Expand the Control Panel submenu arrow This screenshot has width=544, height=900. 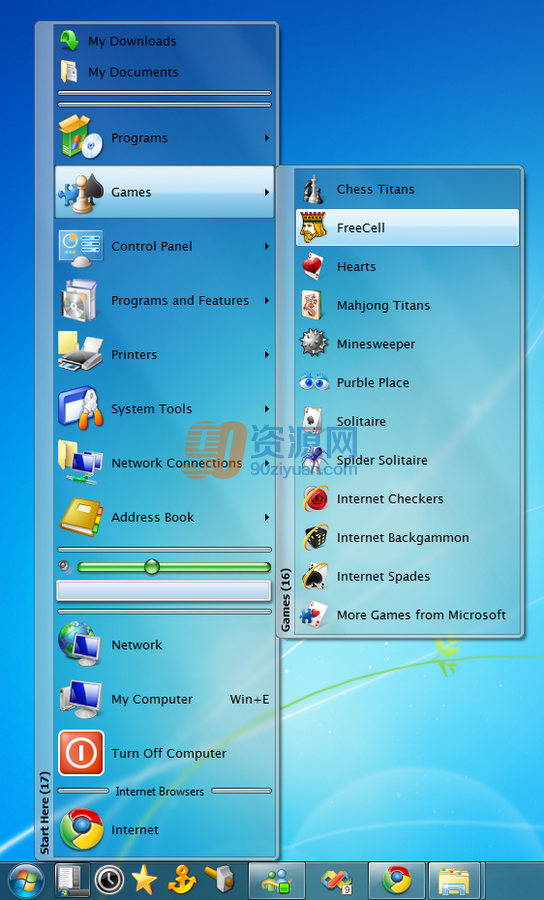coord(267,246)
